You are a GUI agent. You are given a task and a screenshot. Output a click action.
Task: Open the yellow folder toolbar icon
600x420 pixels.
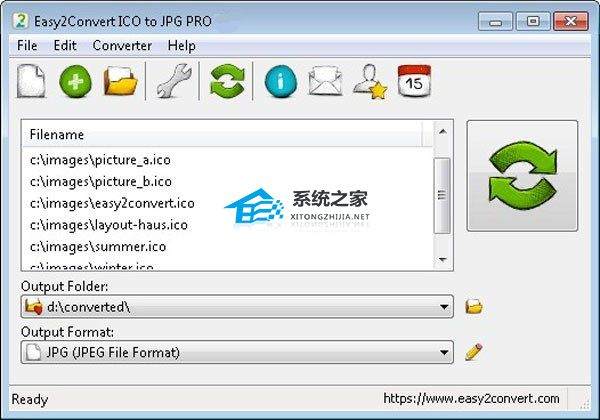pos(121,81)
